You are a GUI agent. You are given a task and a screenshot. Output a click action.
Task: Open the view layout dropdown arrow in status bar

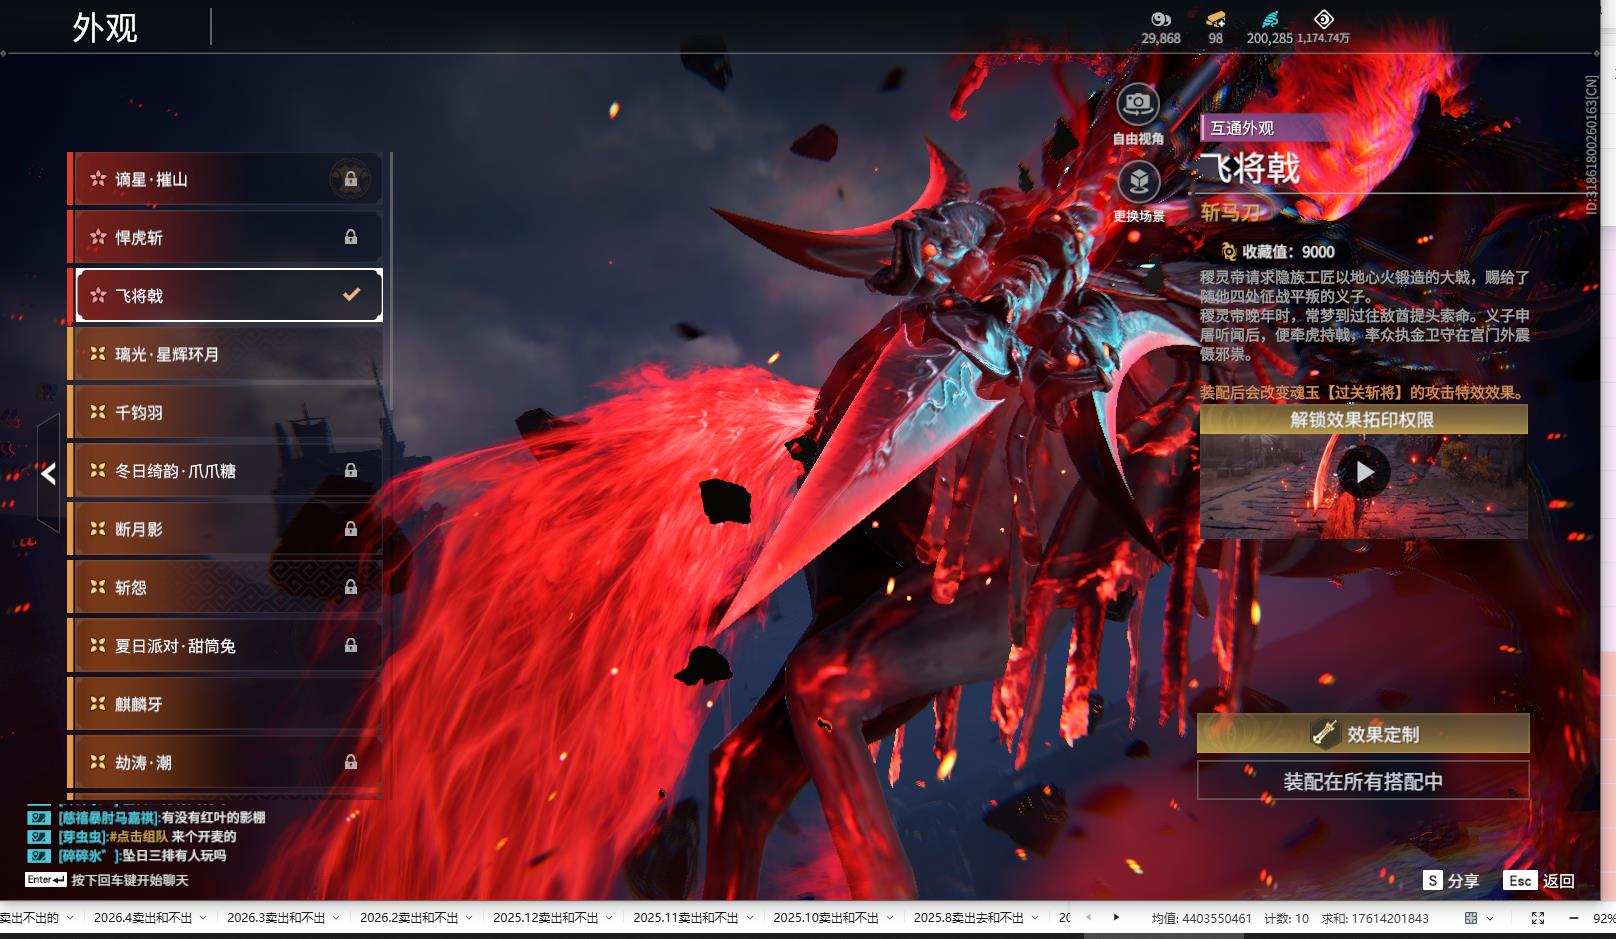point(1490,918)
